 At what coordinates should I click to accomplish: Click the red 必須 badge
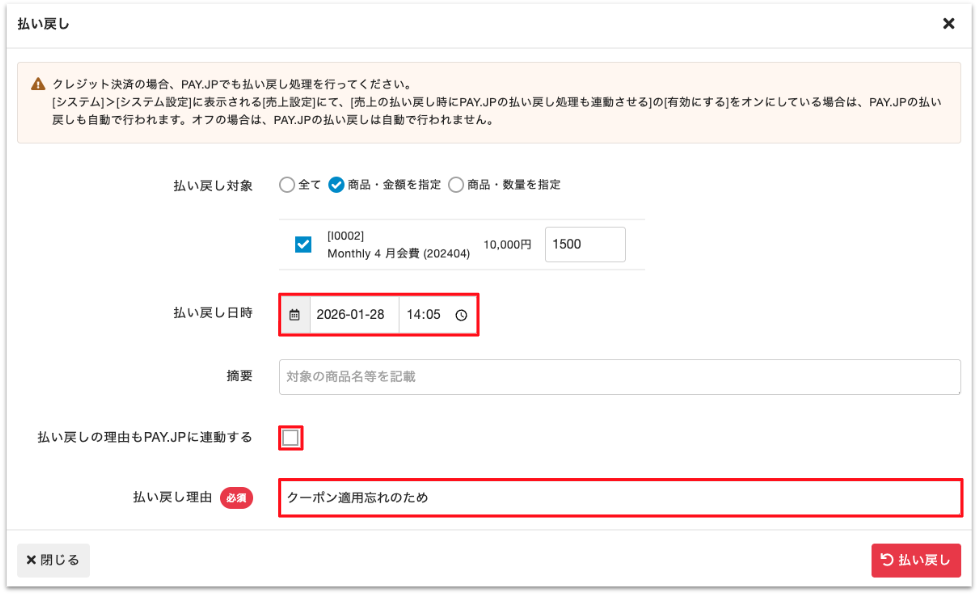pos(236,497)
